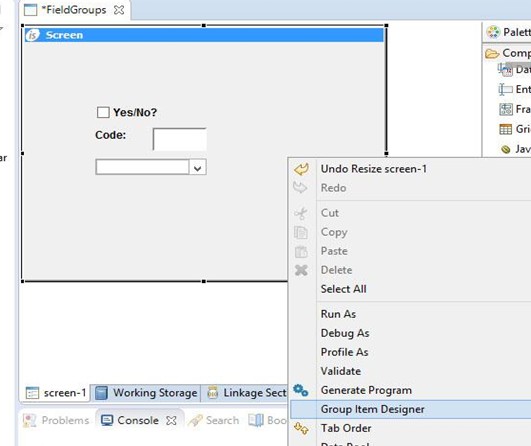Switch to the FieldGroups editor tab

click(76, 10)
